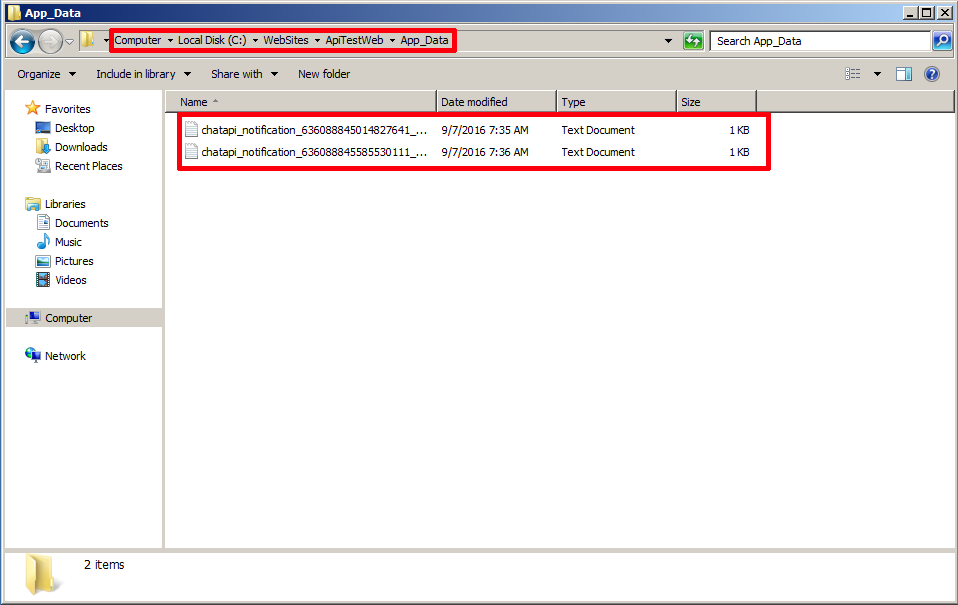Sort by the Type column header

(x=616, y=102)
